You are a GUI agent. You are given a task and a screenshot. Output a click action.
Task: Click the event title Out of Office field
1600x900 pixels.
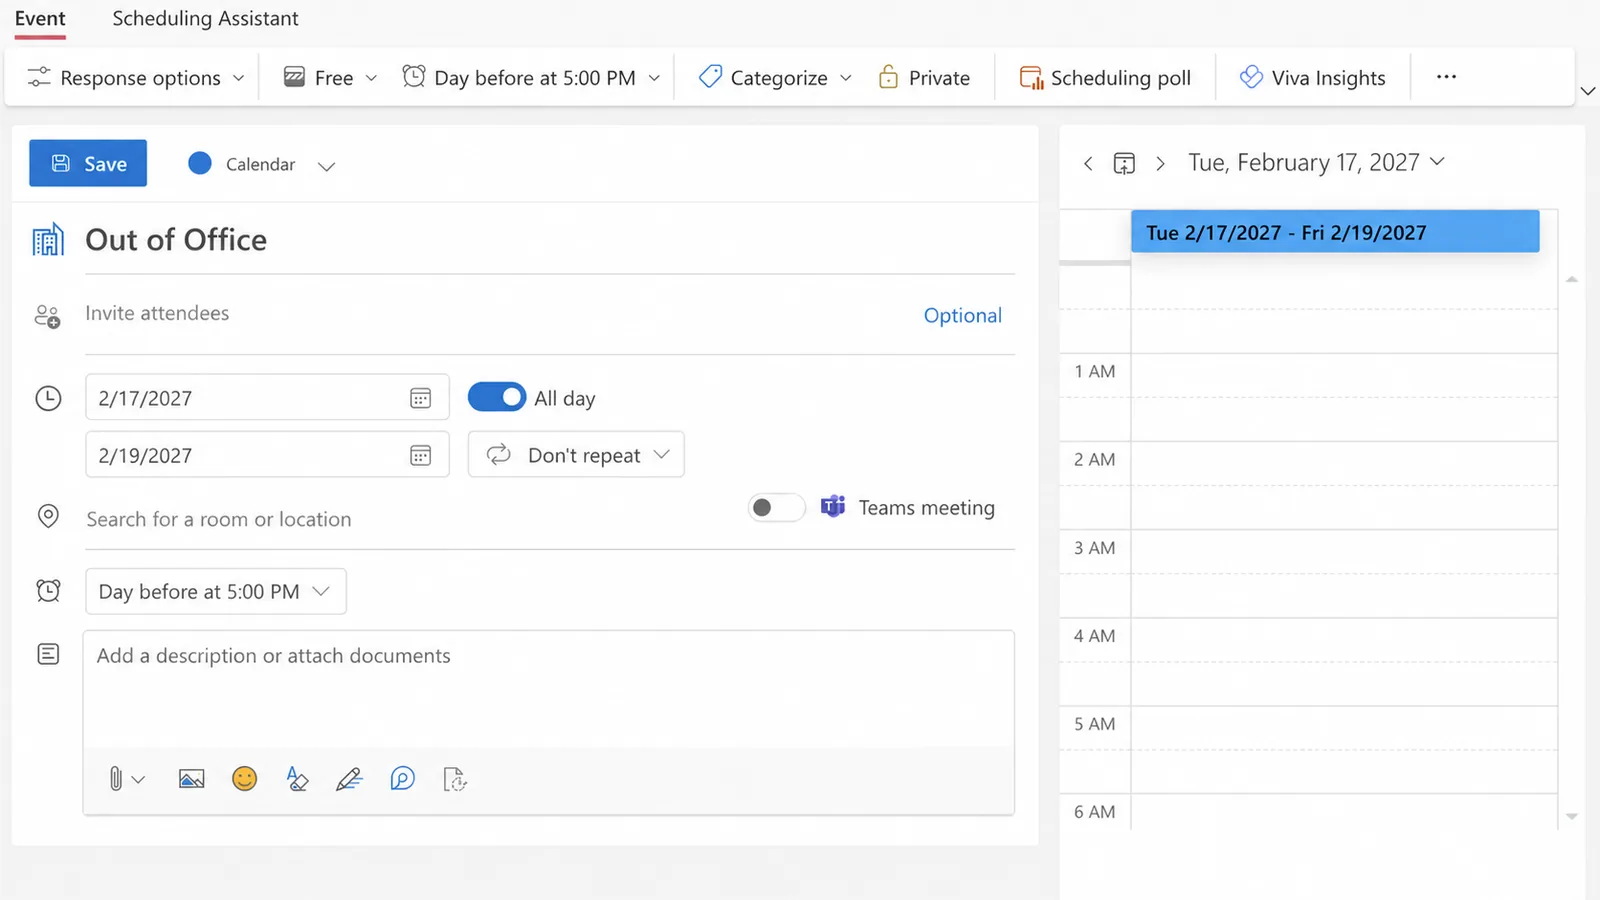pyautogui.click(x=550, y=240)
